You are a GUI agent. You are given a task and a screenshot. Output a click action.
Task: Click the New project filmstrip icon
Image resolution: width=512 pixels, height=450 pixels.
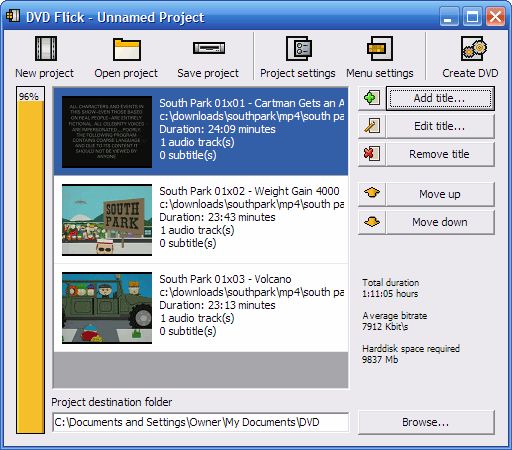tap(46, 49)
